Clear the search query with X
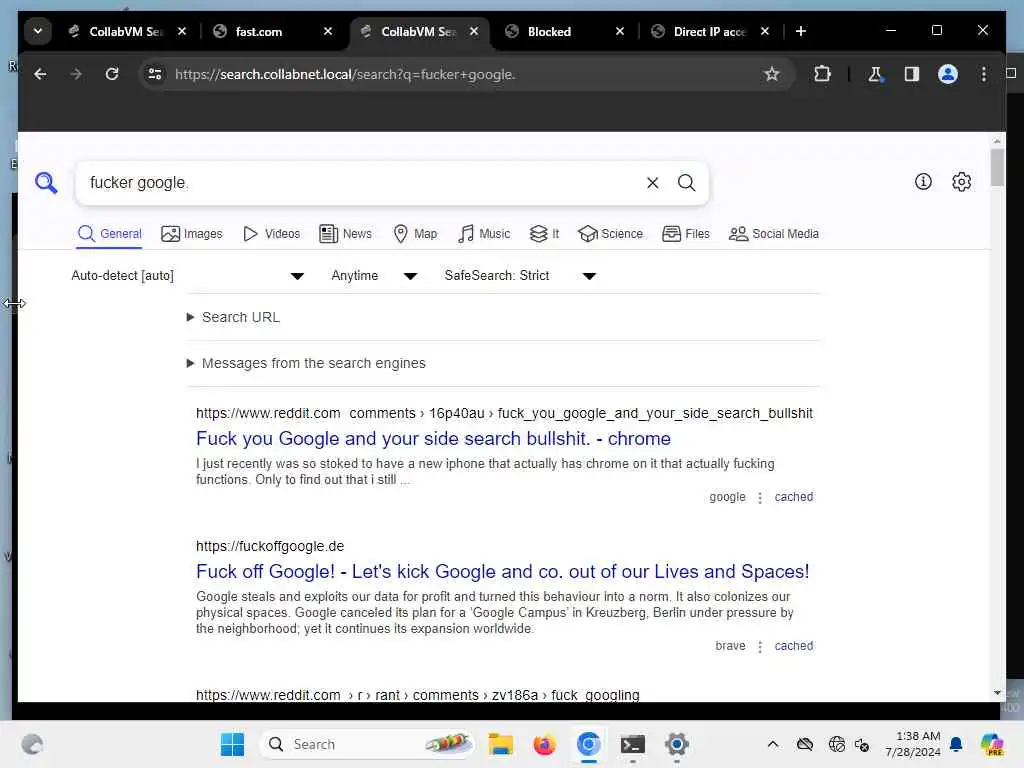The width and height of the screenshot is (1024, 768). (652, 183)
